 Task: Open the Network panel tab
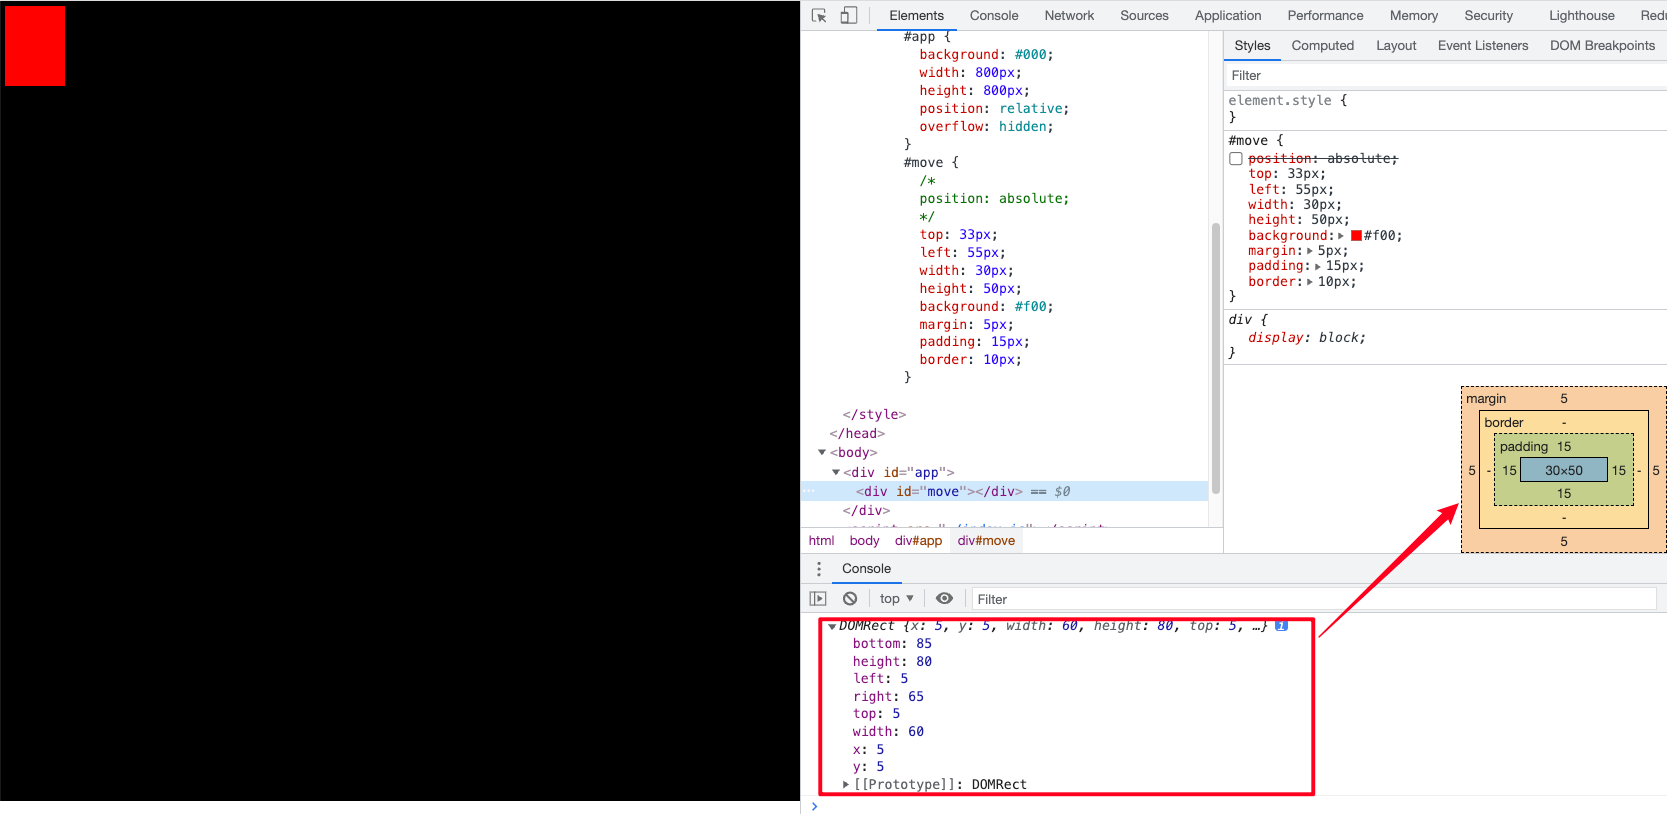point(1069,15)
